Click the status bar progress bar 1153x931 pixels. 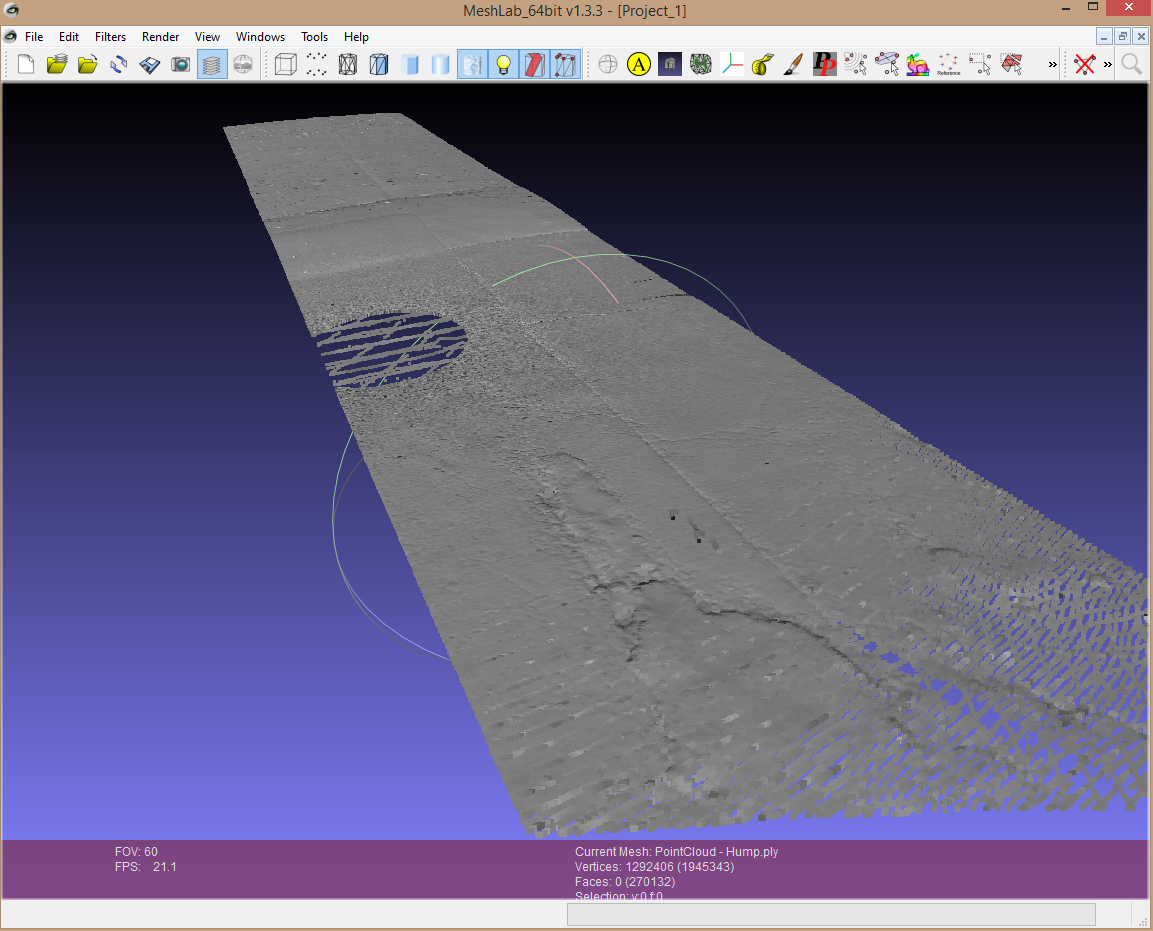(x=831, y=914)
